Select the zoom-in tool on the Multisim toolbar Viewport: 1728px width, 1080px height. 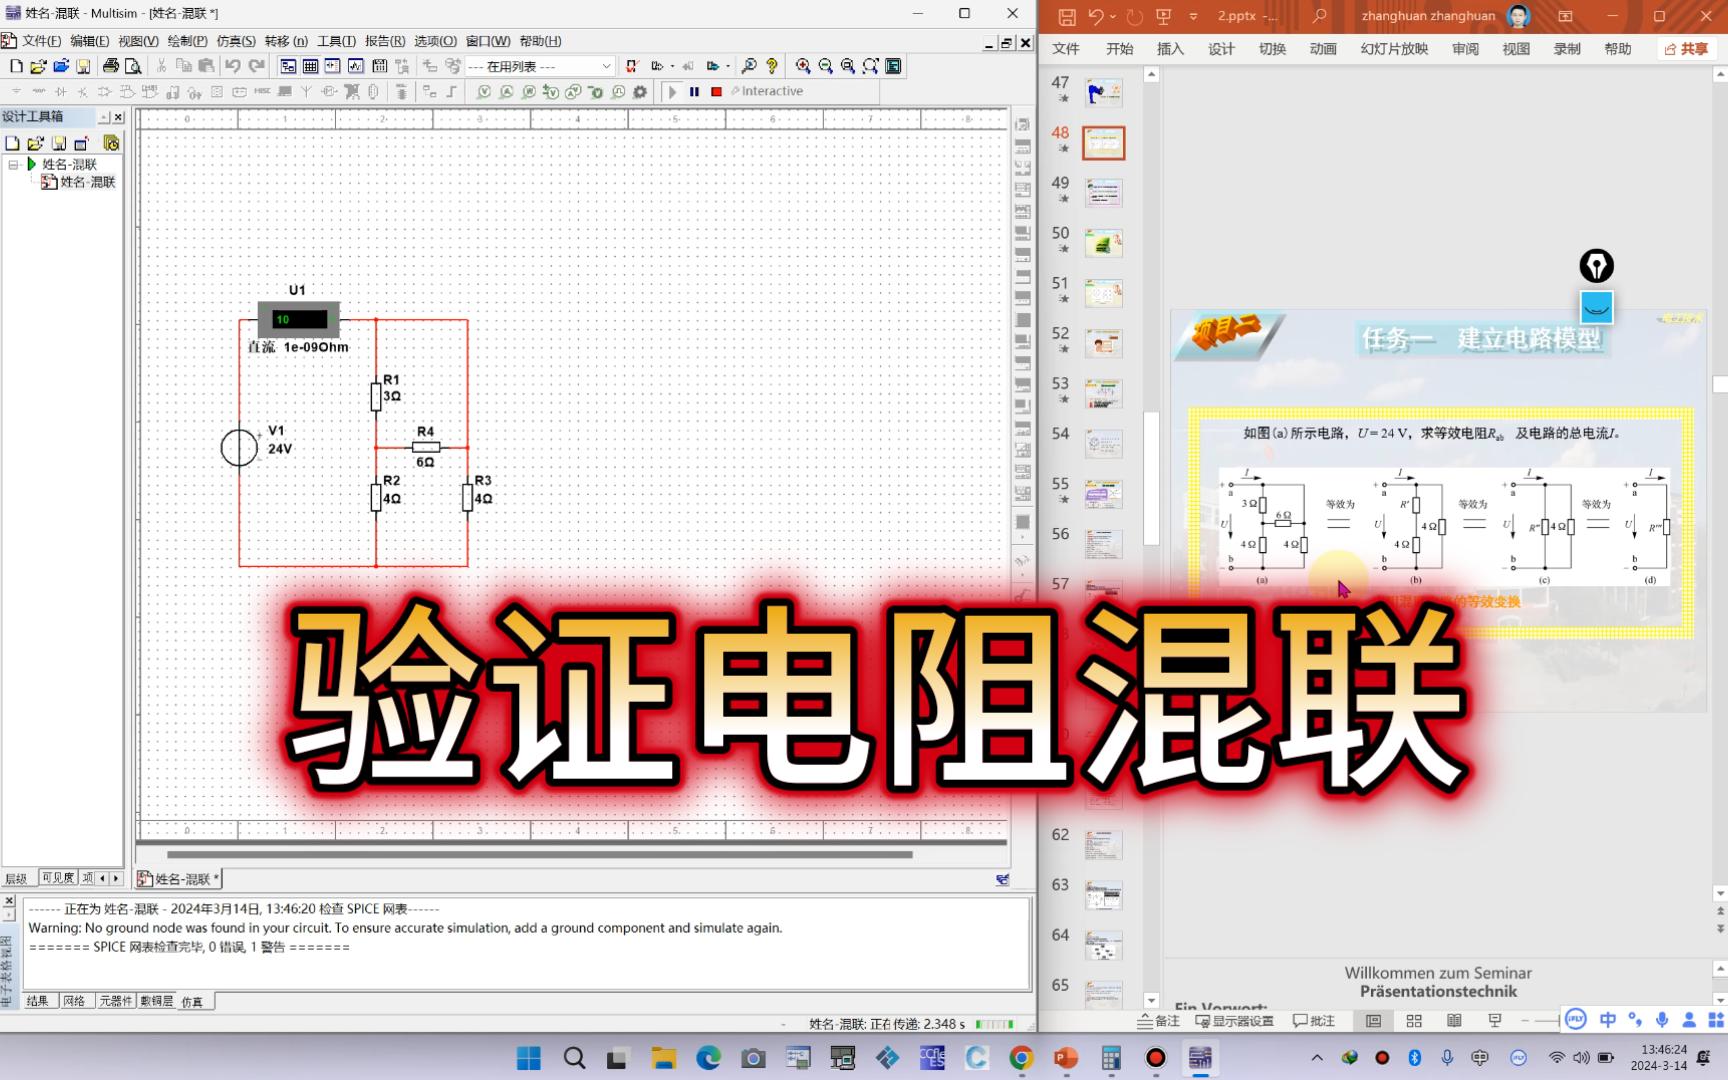pyautogui.click(x=802, y=66)
